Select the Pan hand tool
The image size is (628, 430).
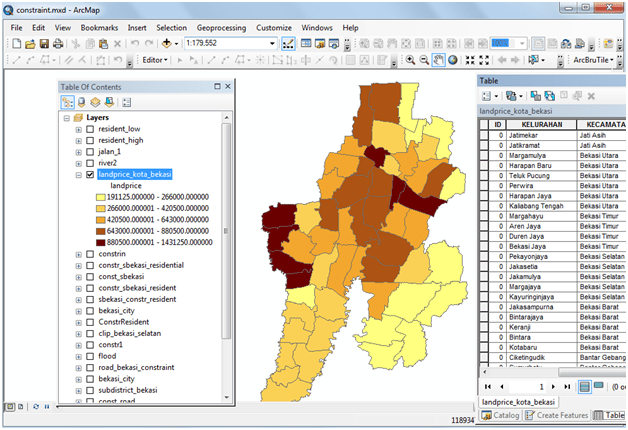pyautogui.click(x=439, y=60)
